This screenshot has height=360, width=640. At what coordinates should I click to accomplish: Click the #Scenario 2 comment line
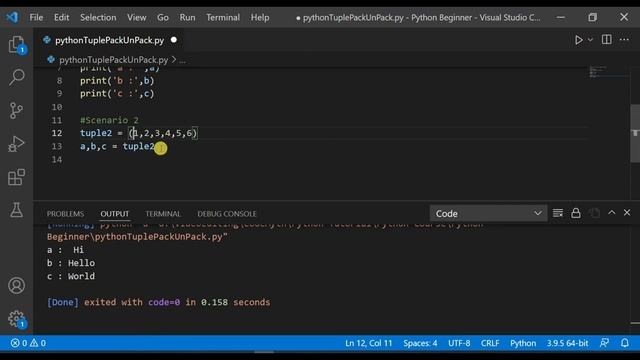(109, 120)
